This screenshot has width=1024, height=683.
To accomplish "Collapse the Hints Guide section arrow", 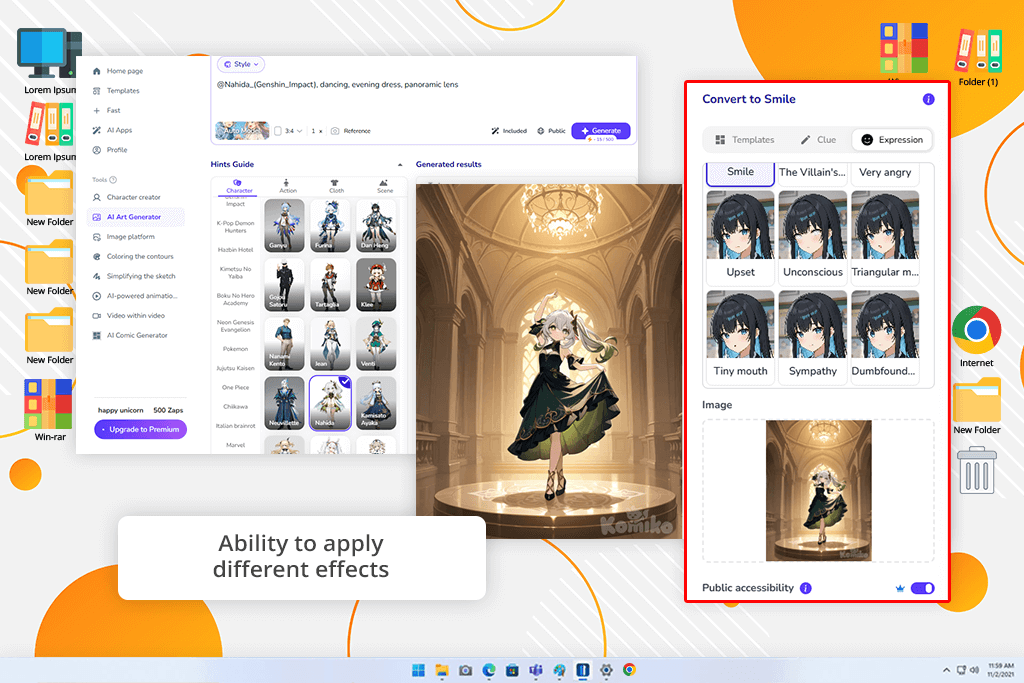I will pyautogui.click(x=400, y=165).
